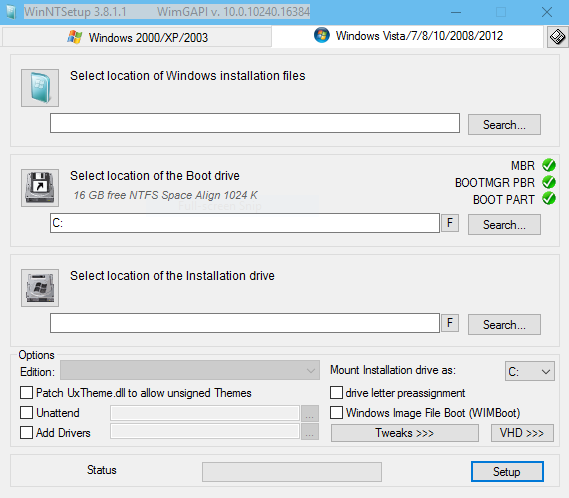Click the BOOTMGR PBR label
Viewport: 569px width, 498px height.
point(495,183)
